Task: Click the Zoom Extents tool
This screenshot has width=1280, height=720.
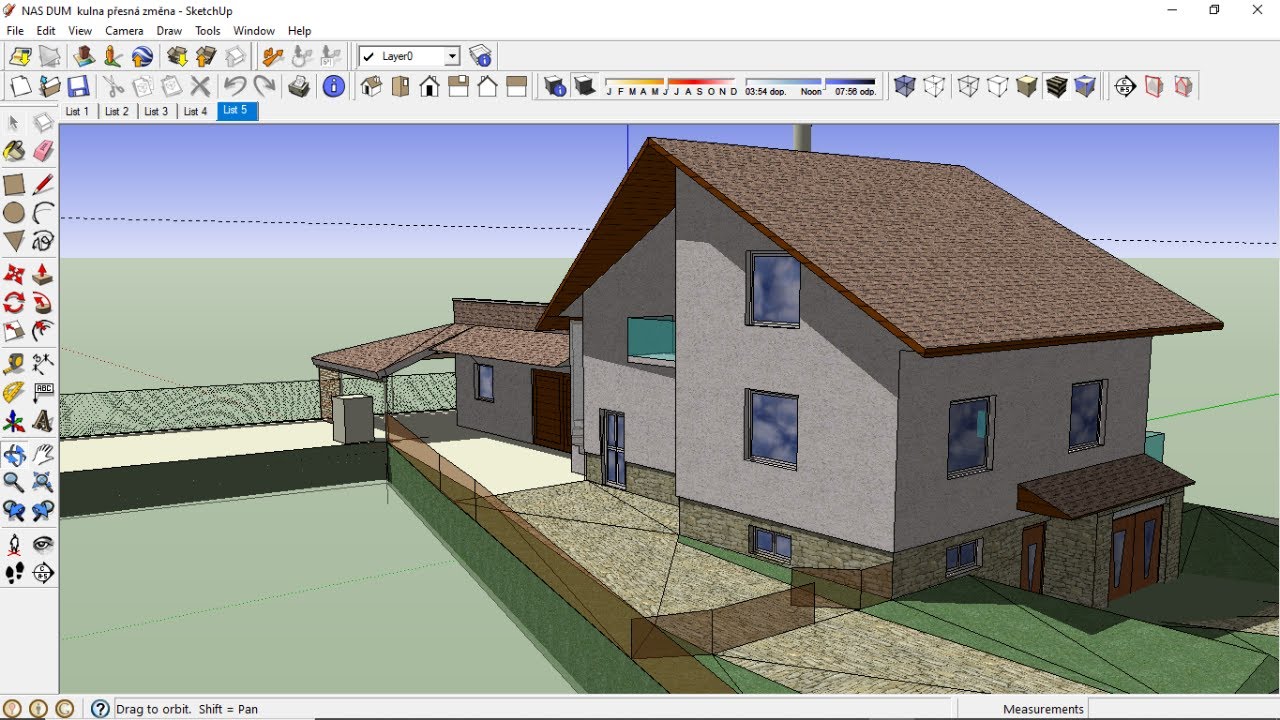Action: pos(43,483)
